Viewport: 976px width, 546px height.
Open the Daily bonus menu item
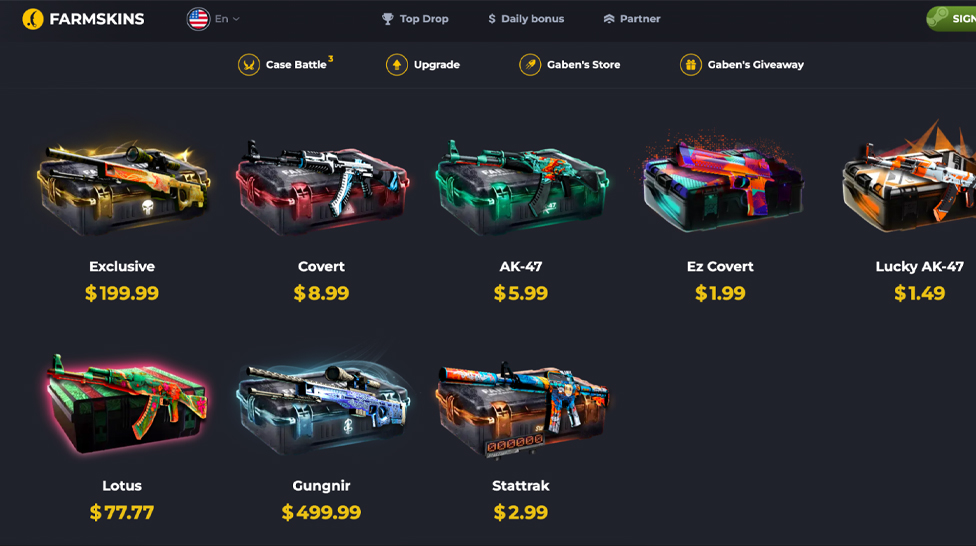[x=526, y=19]
